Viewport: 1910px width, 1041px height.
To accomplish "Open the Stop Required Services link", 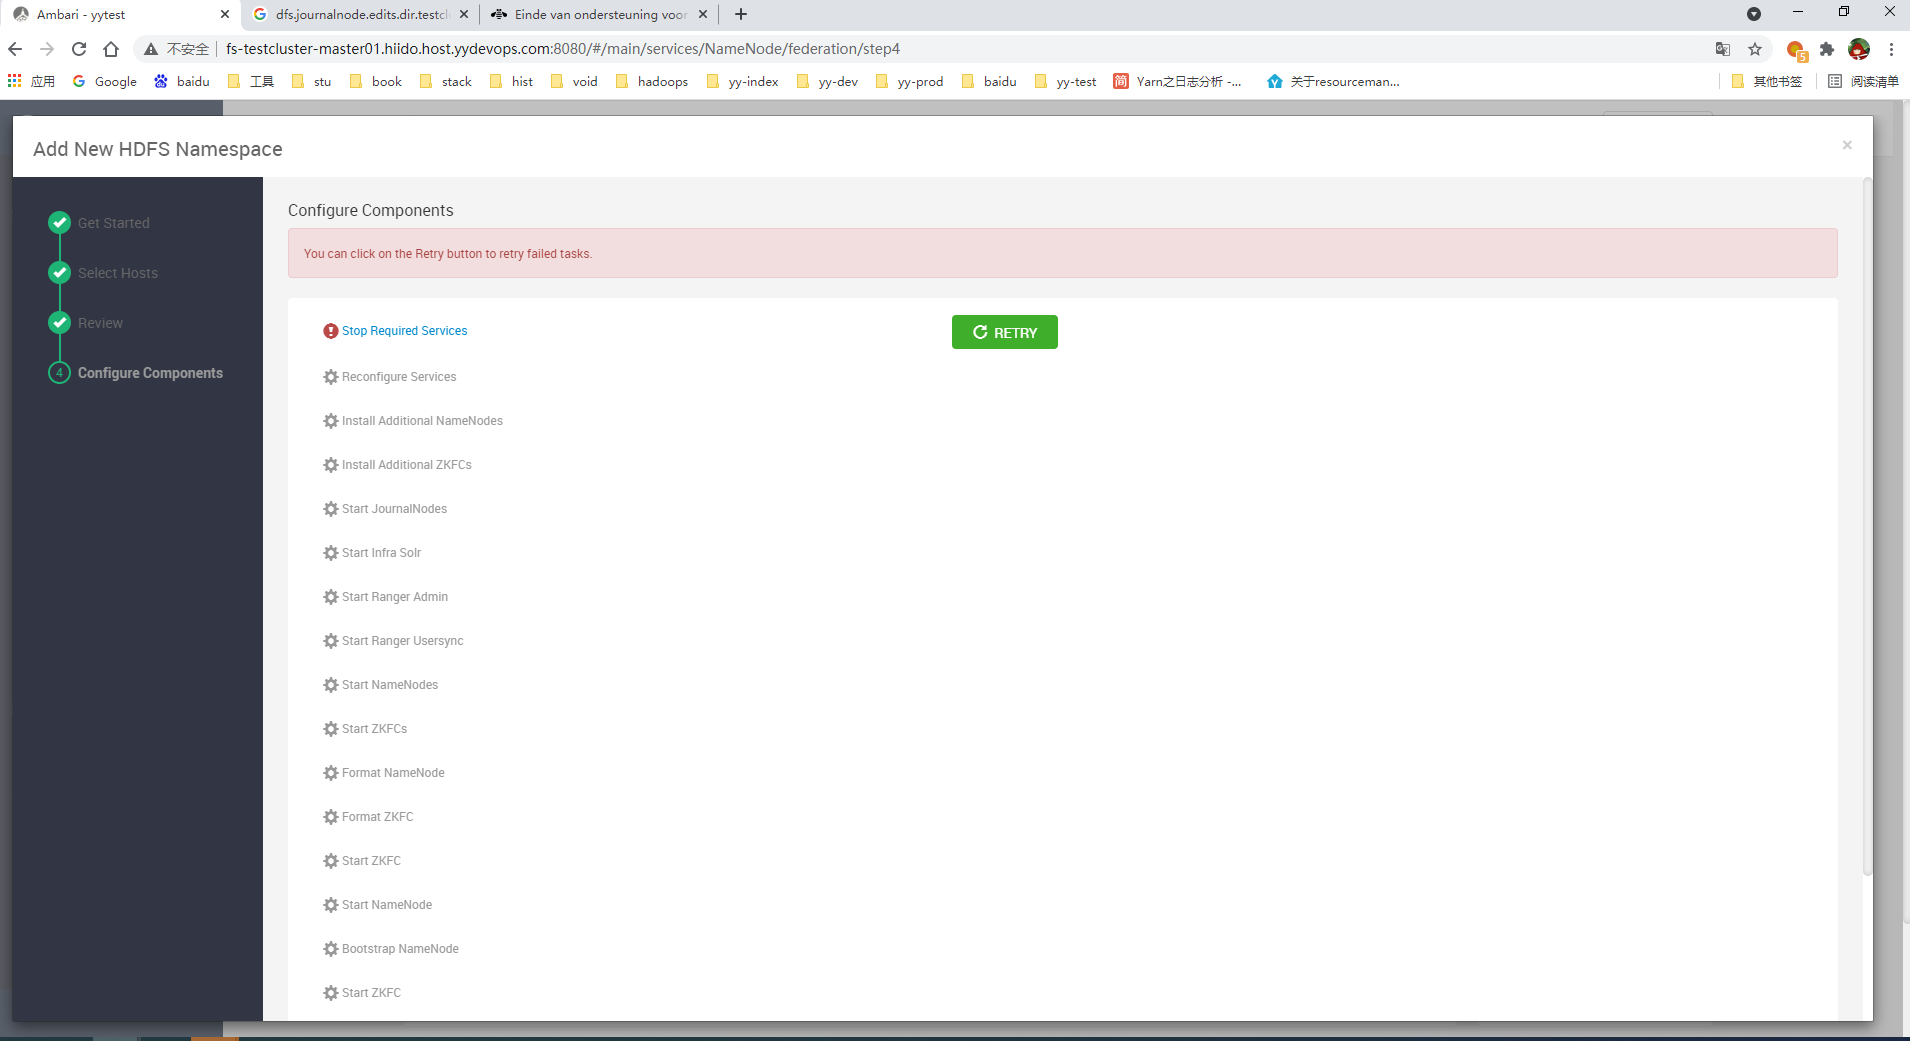I will (404, 331).
